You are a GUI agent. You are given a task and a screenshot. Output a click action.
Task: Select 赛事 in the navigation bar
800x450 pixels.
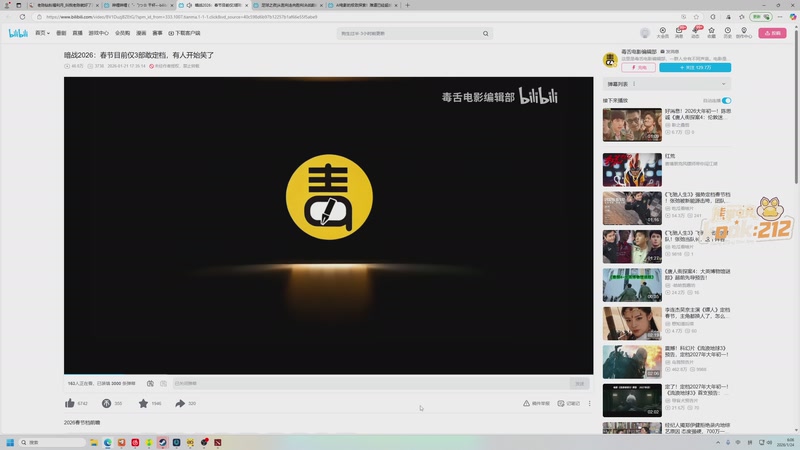(158, 33)
